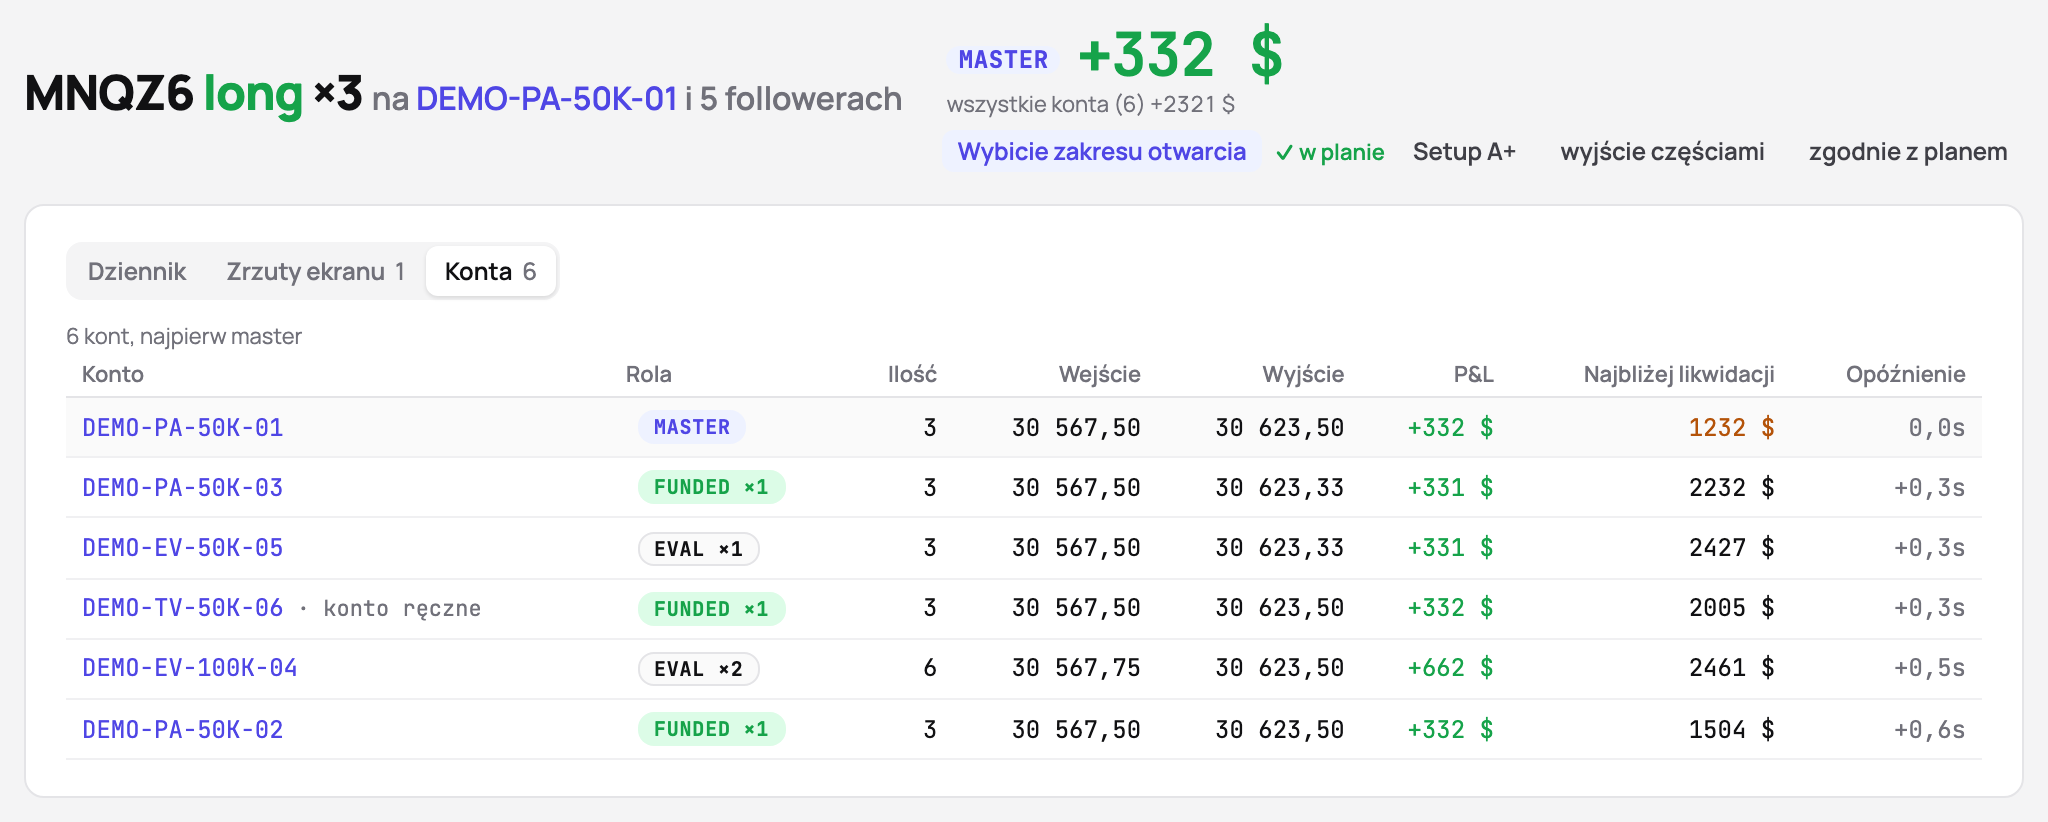Click FUNDED ×1 badge for DEMO-PA-50K-02

711,729
